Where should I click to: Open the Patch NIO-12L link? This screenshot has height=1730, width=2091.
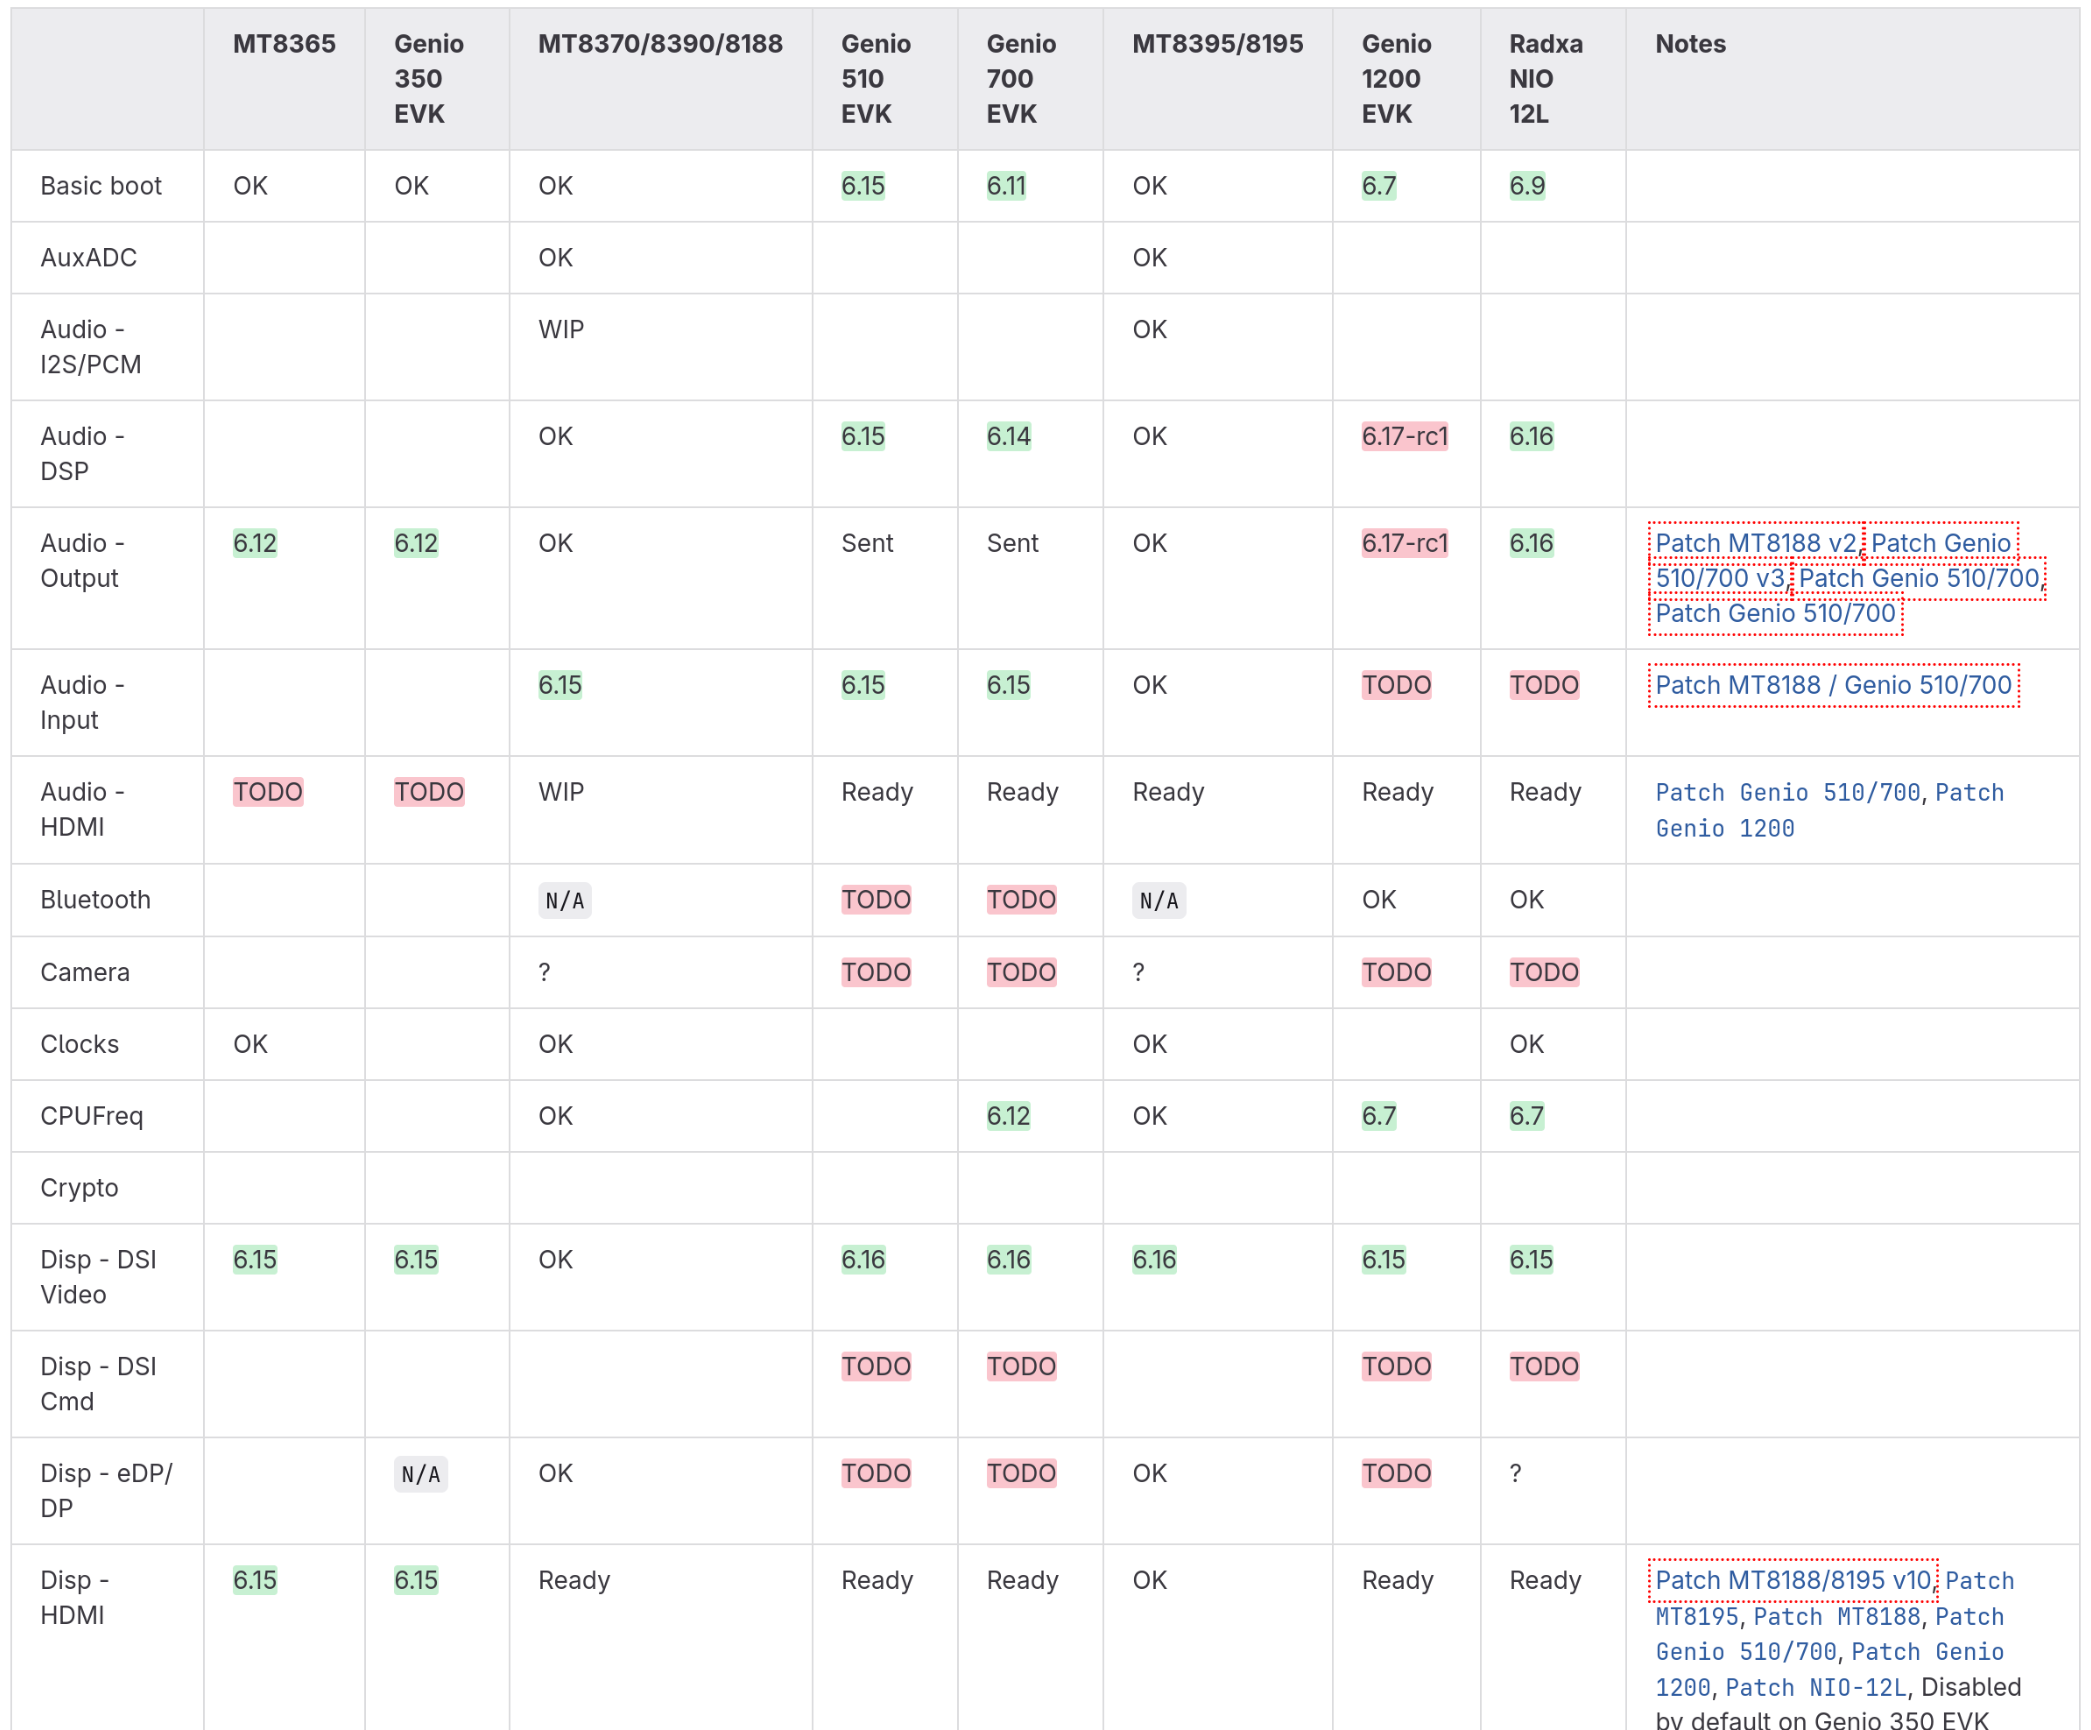coord(1815,1687)
